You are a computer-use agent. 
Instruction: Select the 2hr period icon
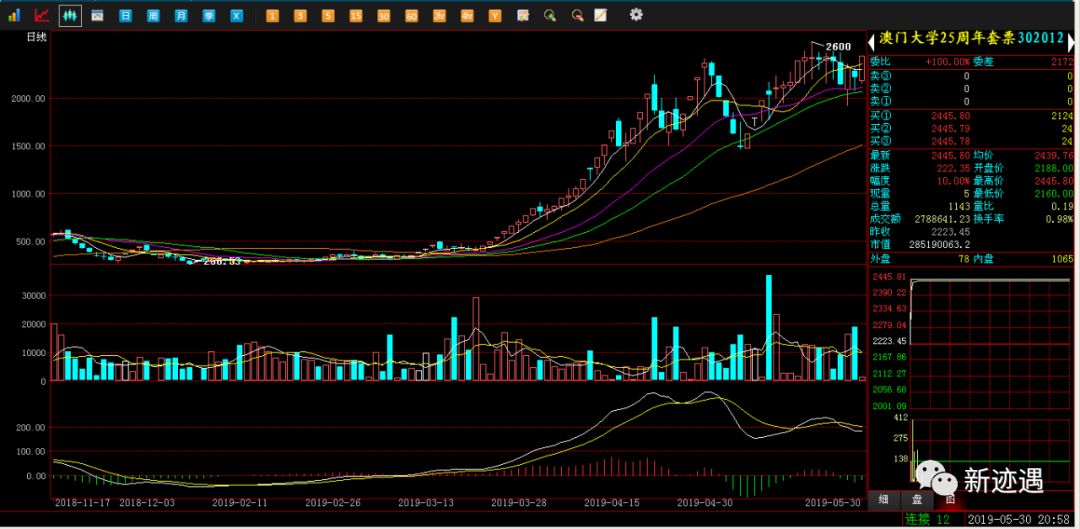439,15
